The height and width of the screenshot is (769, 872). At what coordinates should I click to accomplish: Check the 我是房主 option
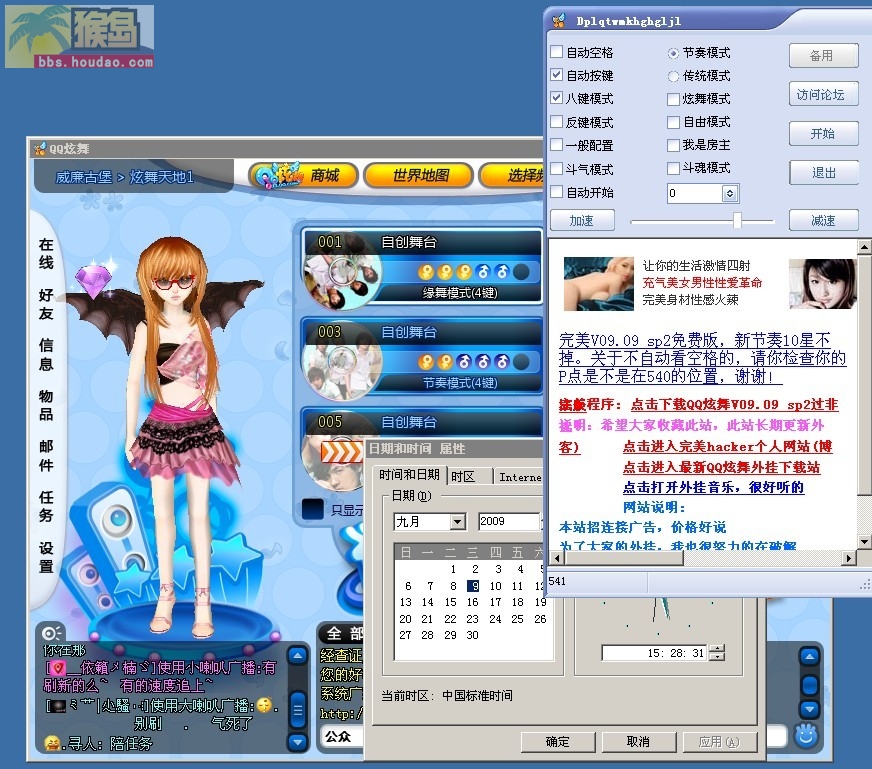coord(673,145)
